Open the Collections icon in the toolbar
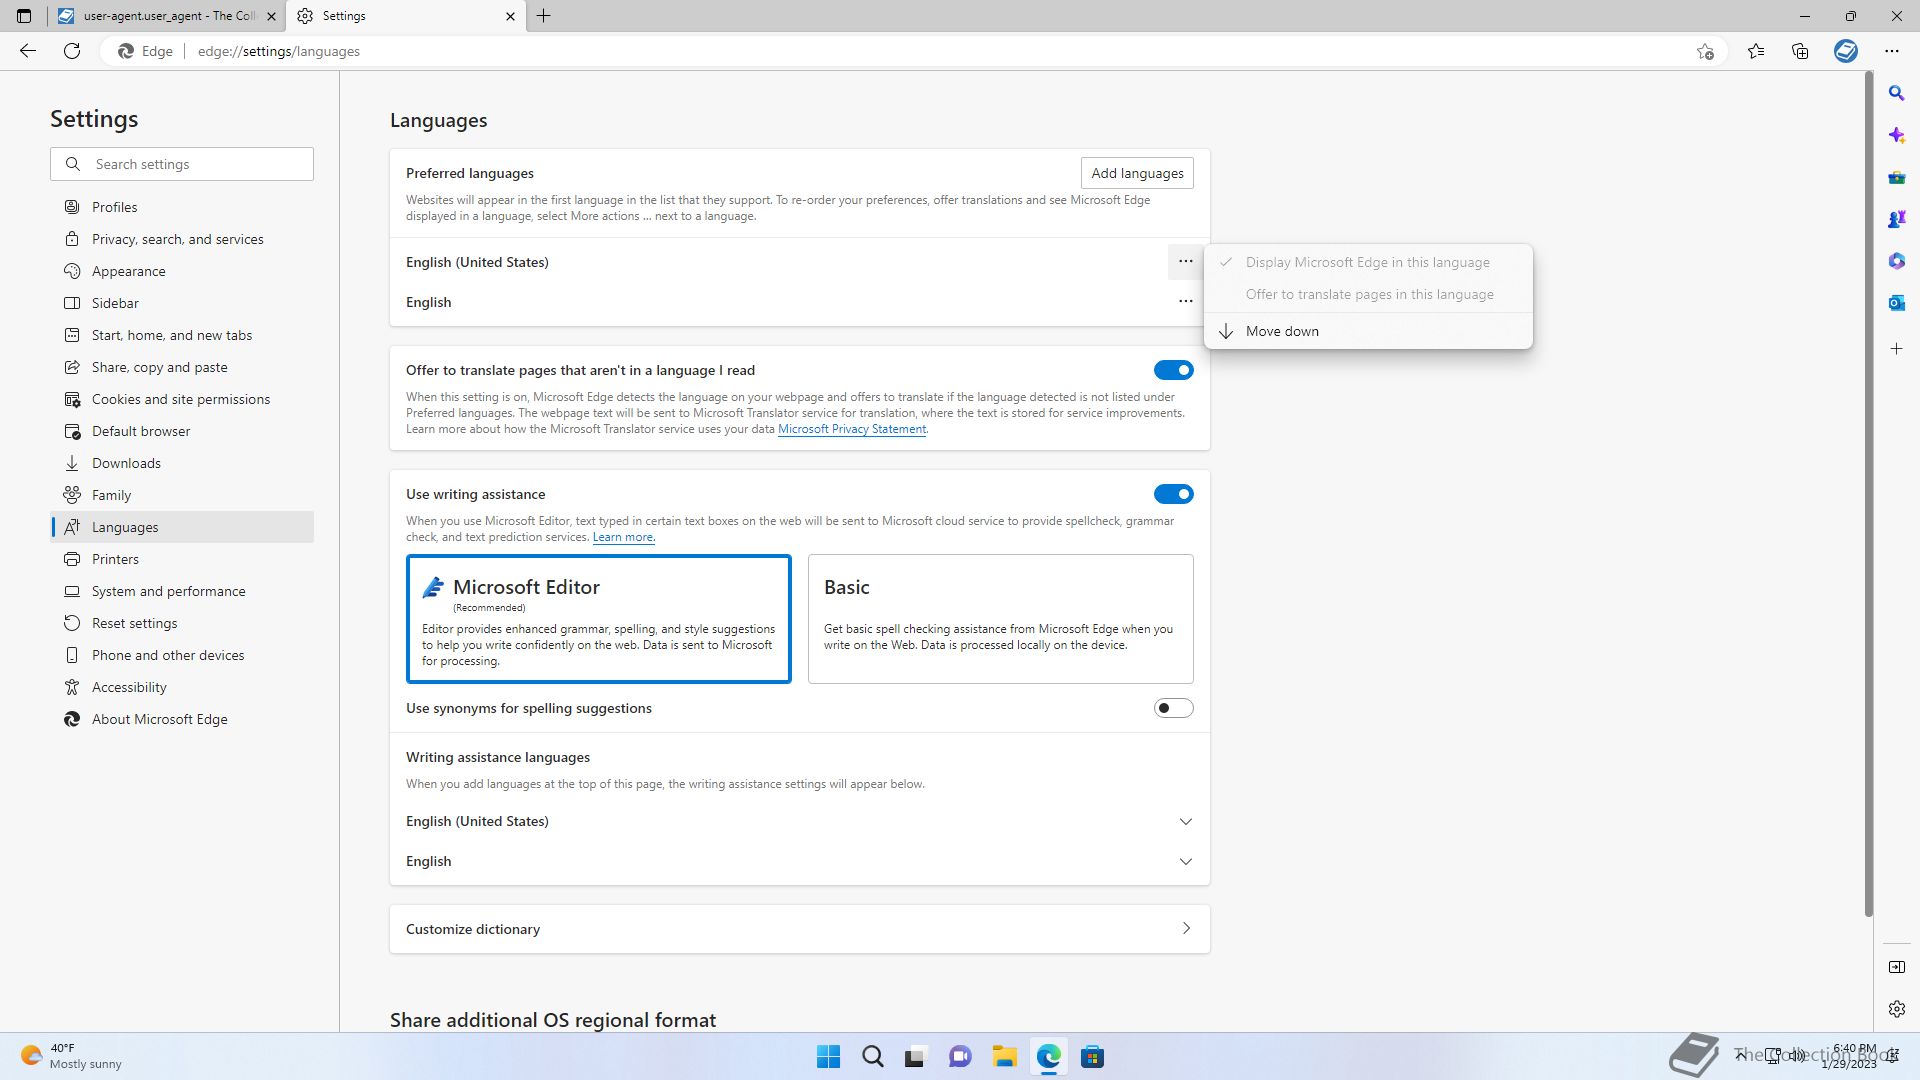Screen dimensions: 1920x1080 click(1800, 51)
